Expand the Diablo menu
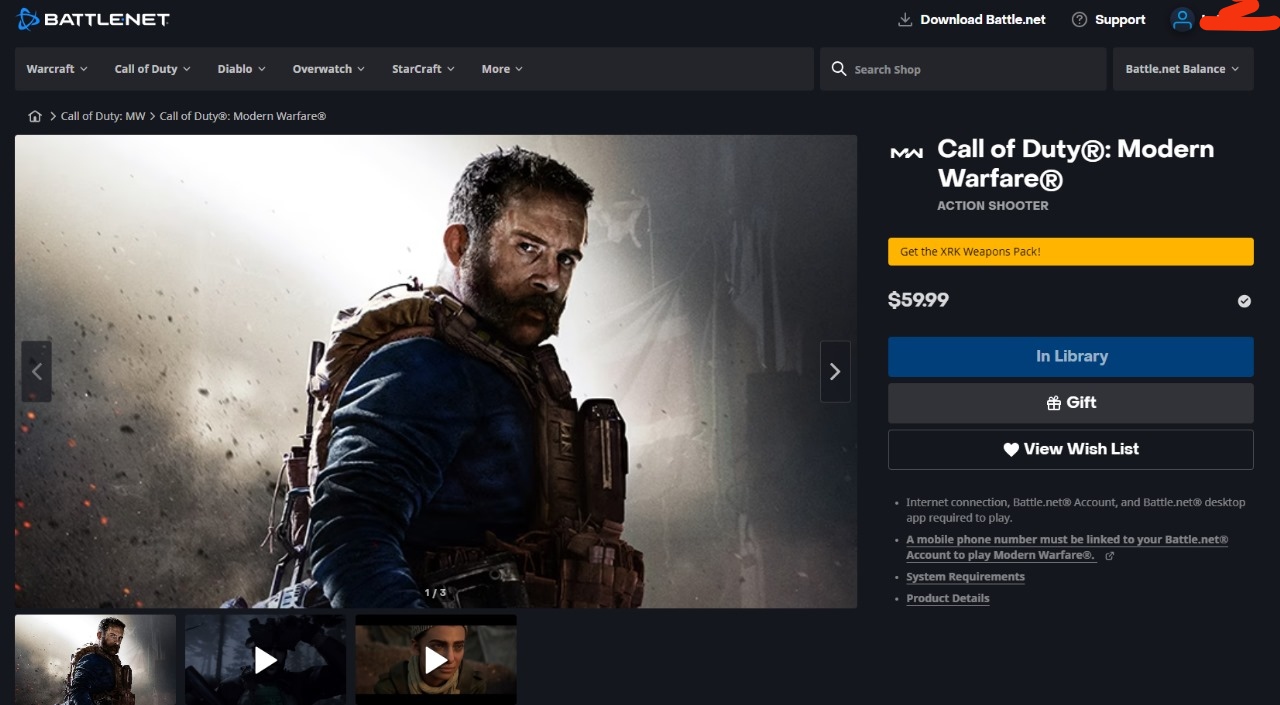Viewport: 1280px width, 705px height. click(x=241, y=69)
